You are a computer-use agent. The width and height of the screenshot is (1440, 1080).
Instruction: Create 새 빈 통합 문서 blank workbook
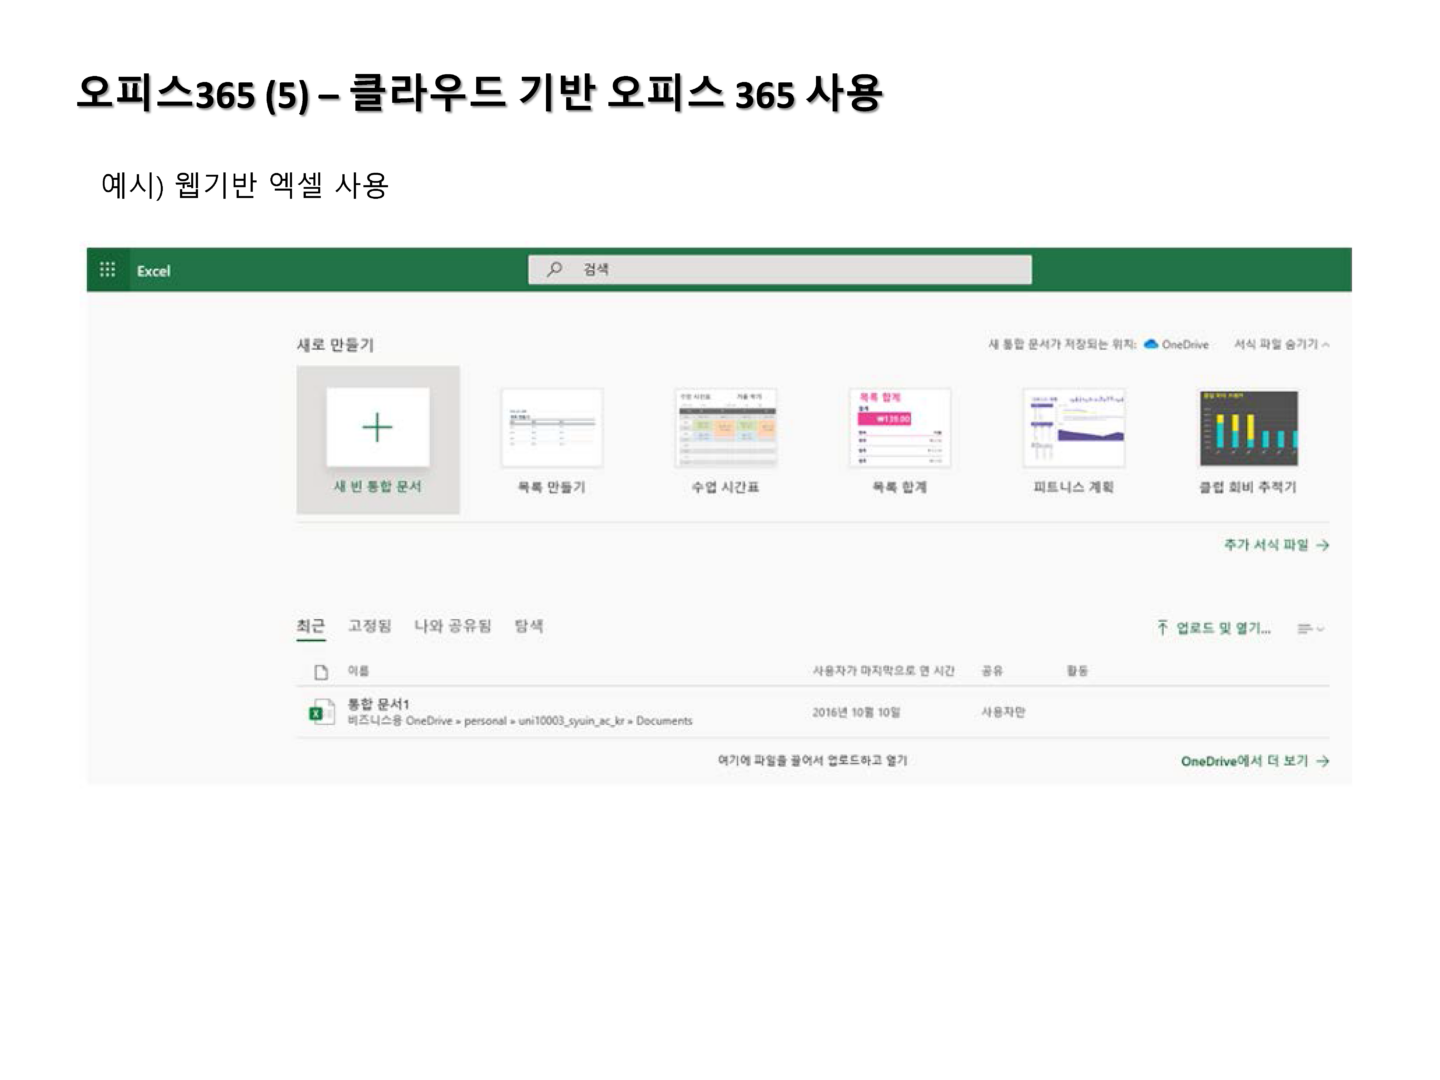pos(378,440)
